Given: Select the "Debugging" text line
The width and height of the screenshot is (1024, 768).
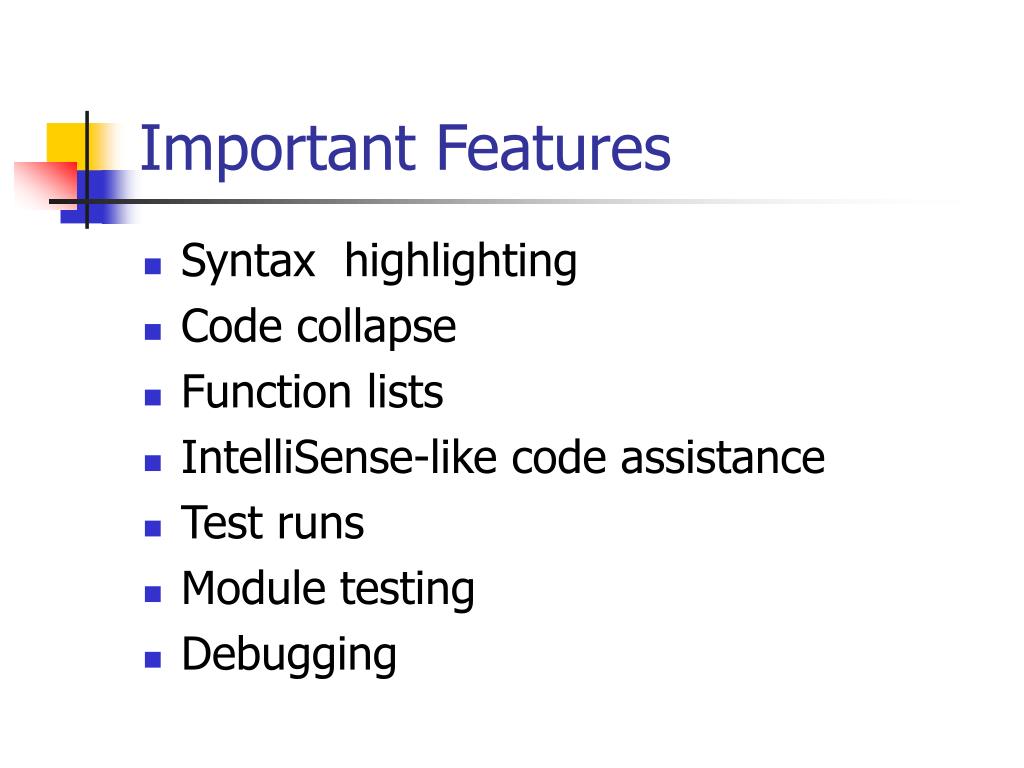Looking at the screenshot, I should [289, 655].
